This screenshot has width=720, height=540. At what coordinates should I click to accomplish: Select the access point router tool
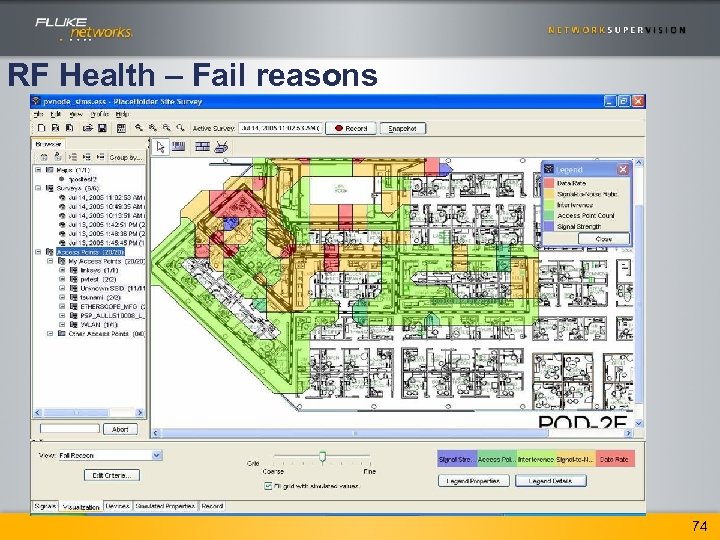[222, 147]
